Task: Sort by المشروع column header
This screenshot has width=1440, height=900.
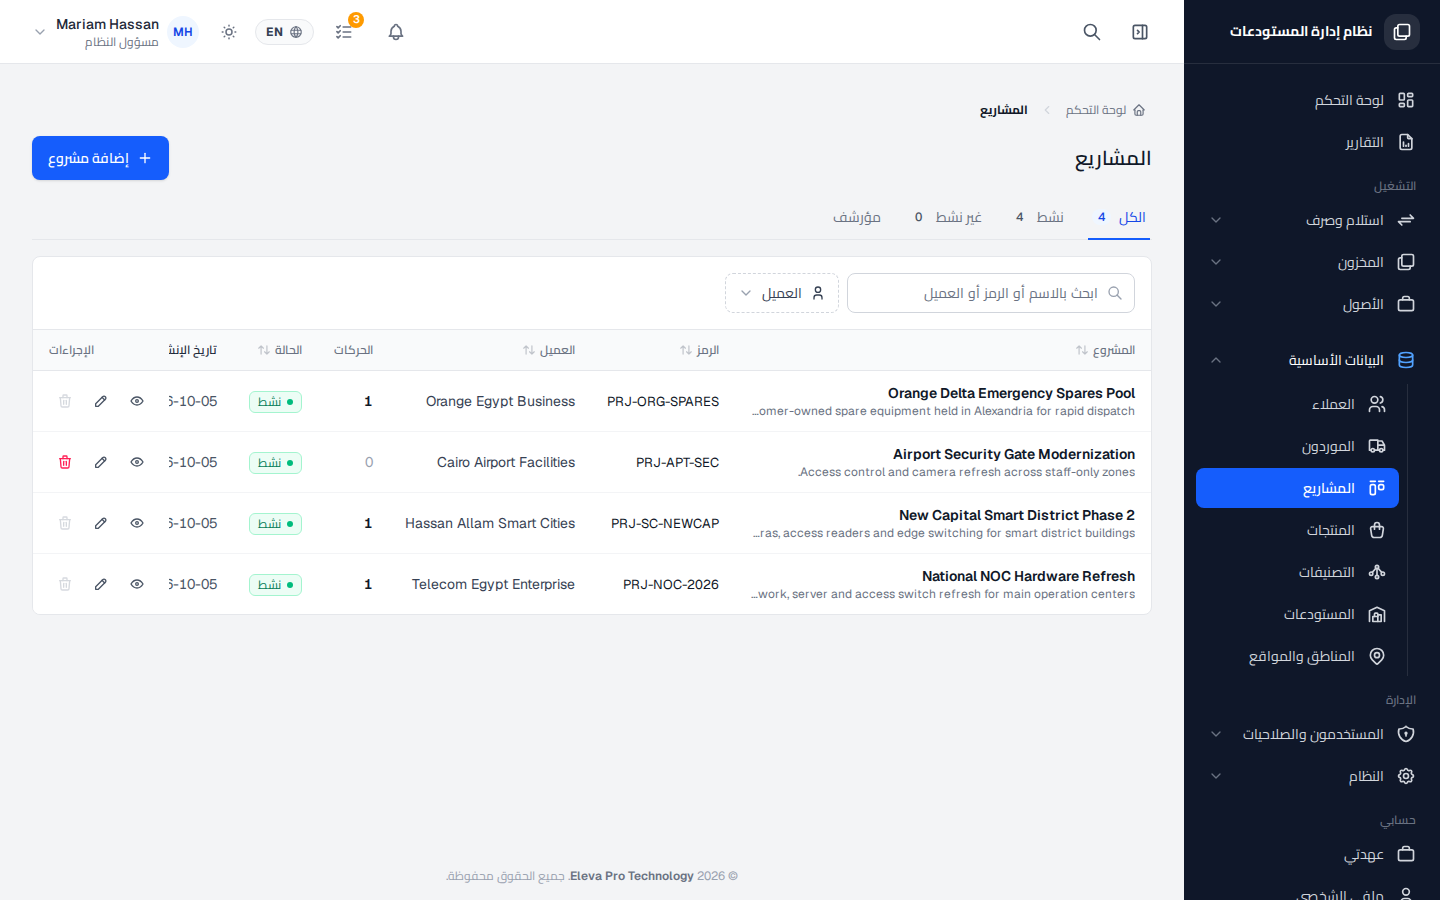Action: (x=1105, y=350)
